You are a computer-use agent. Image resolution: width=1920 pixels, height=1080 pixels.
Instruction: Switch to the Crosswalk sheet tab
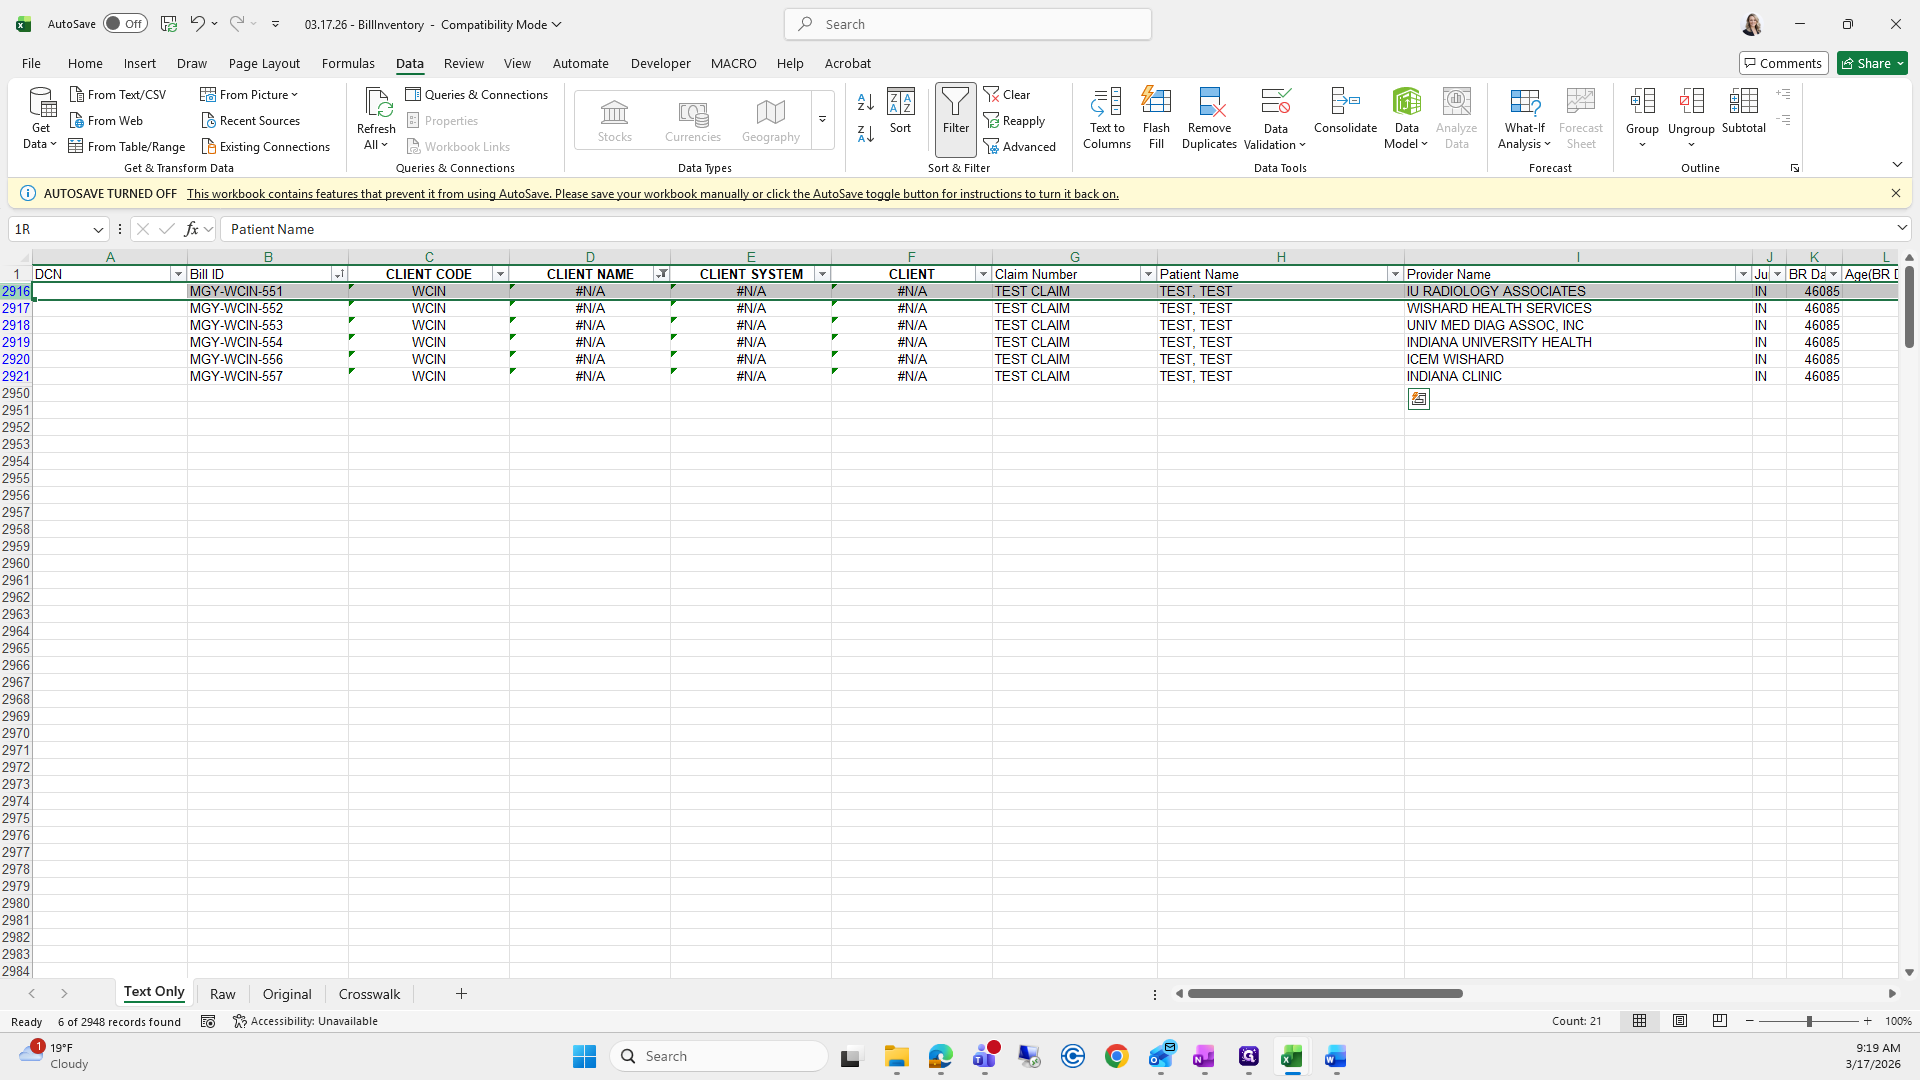(369, 994)
